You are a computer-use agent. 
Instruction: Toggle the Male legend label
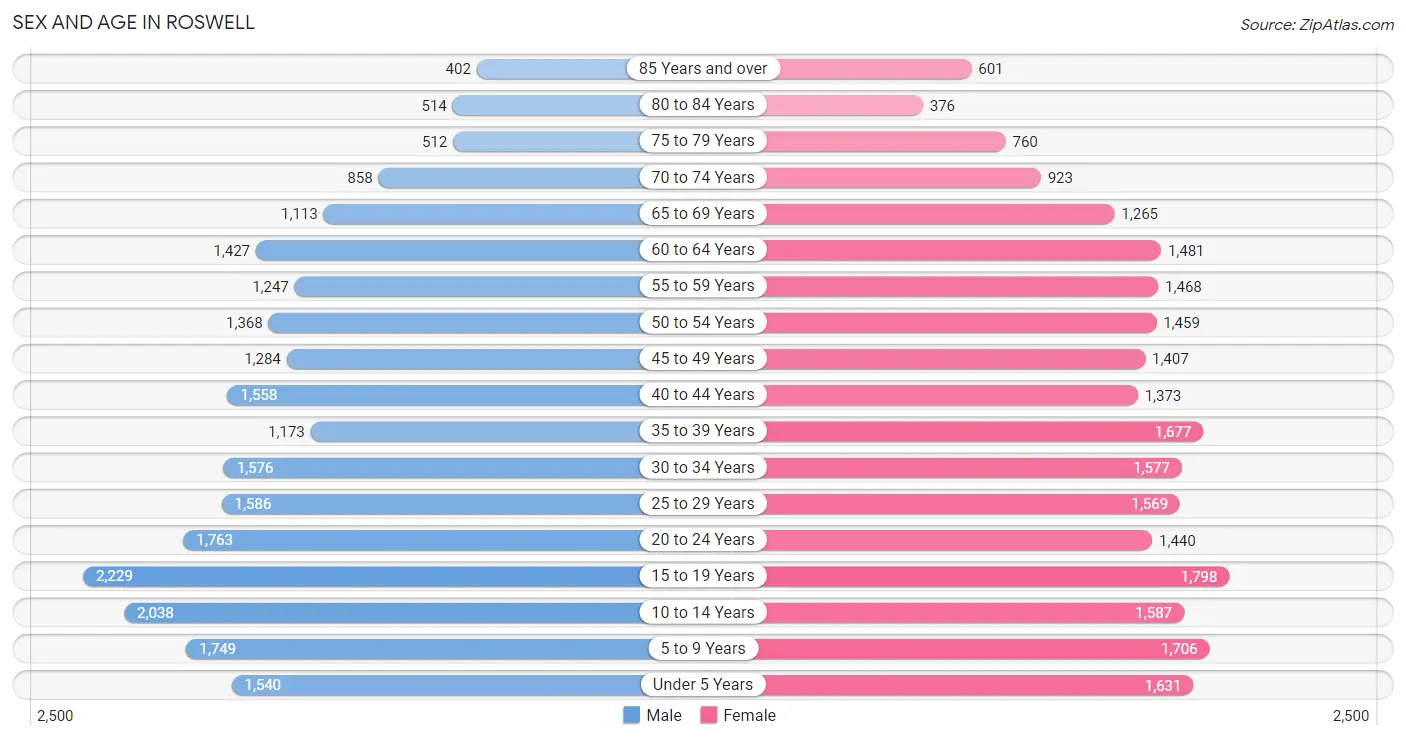[x=664, y=715]
